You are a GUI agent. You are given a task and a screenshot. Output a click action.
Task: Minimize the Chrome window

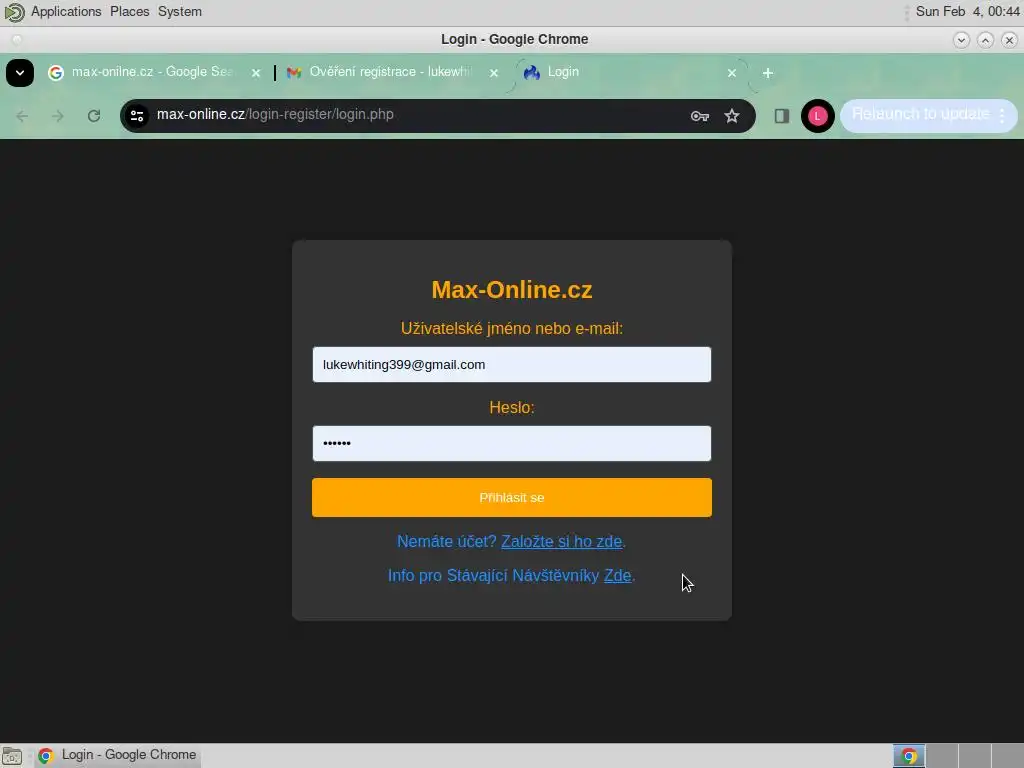click(961, 40)
